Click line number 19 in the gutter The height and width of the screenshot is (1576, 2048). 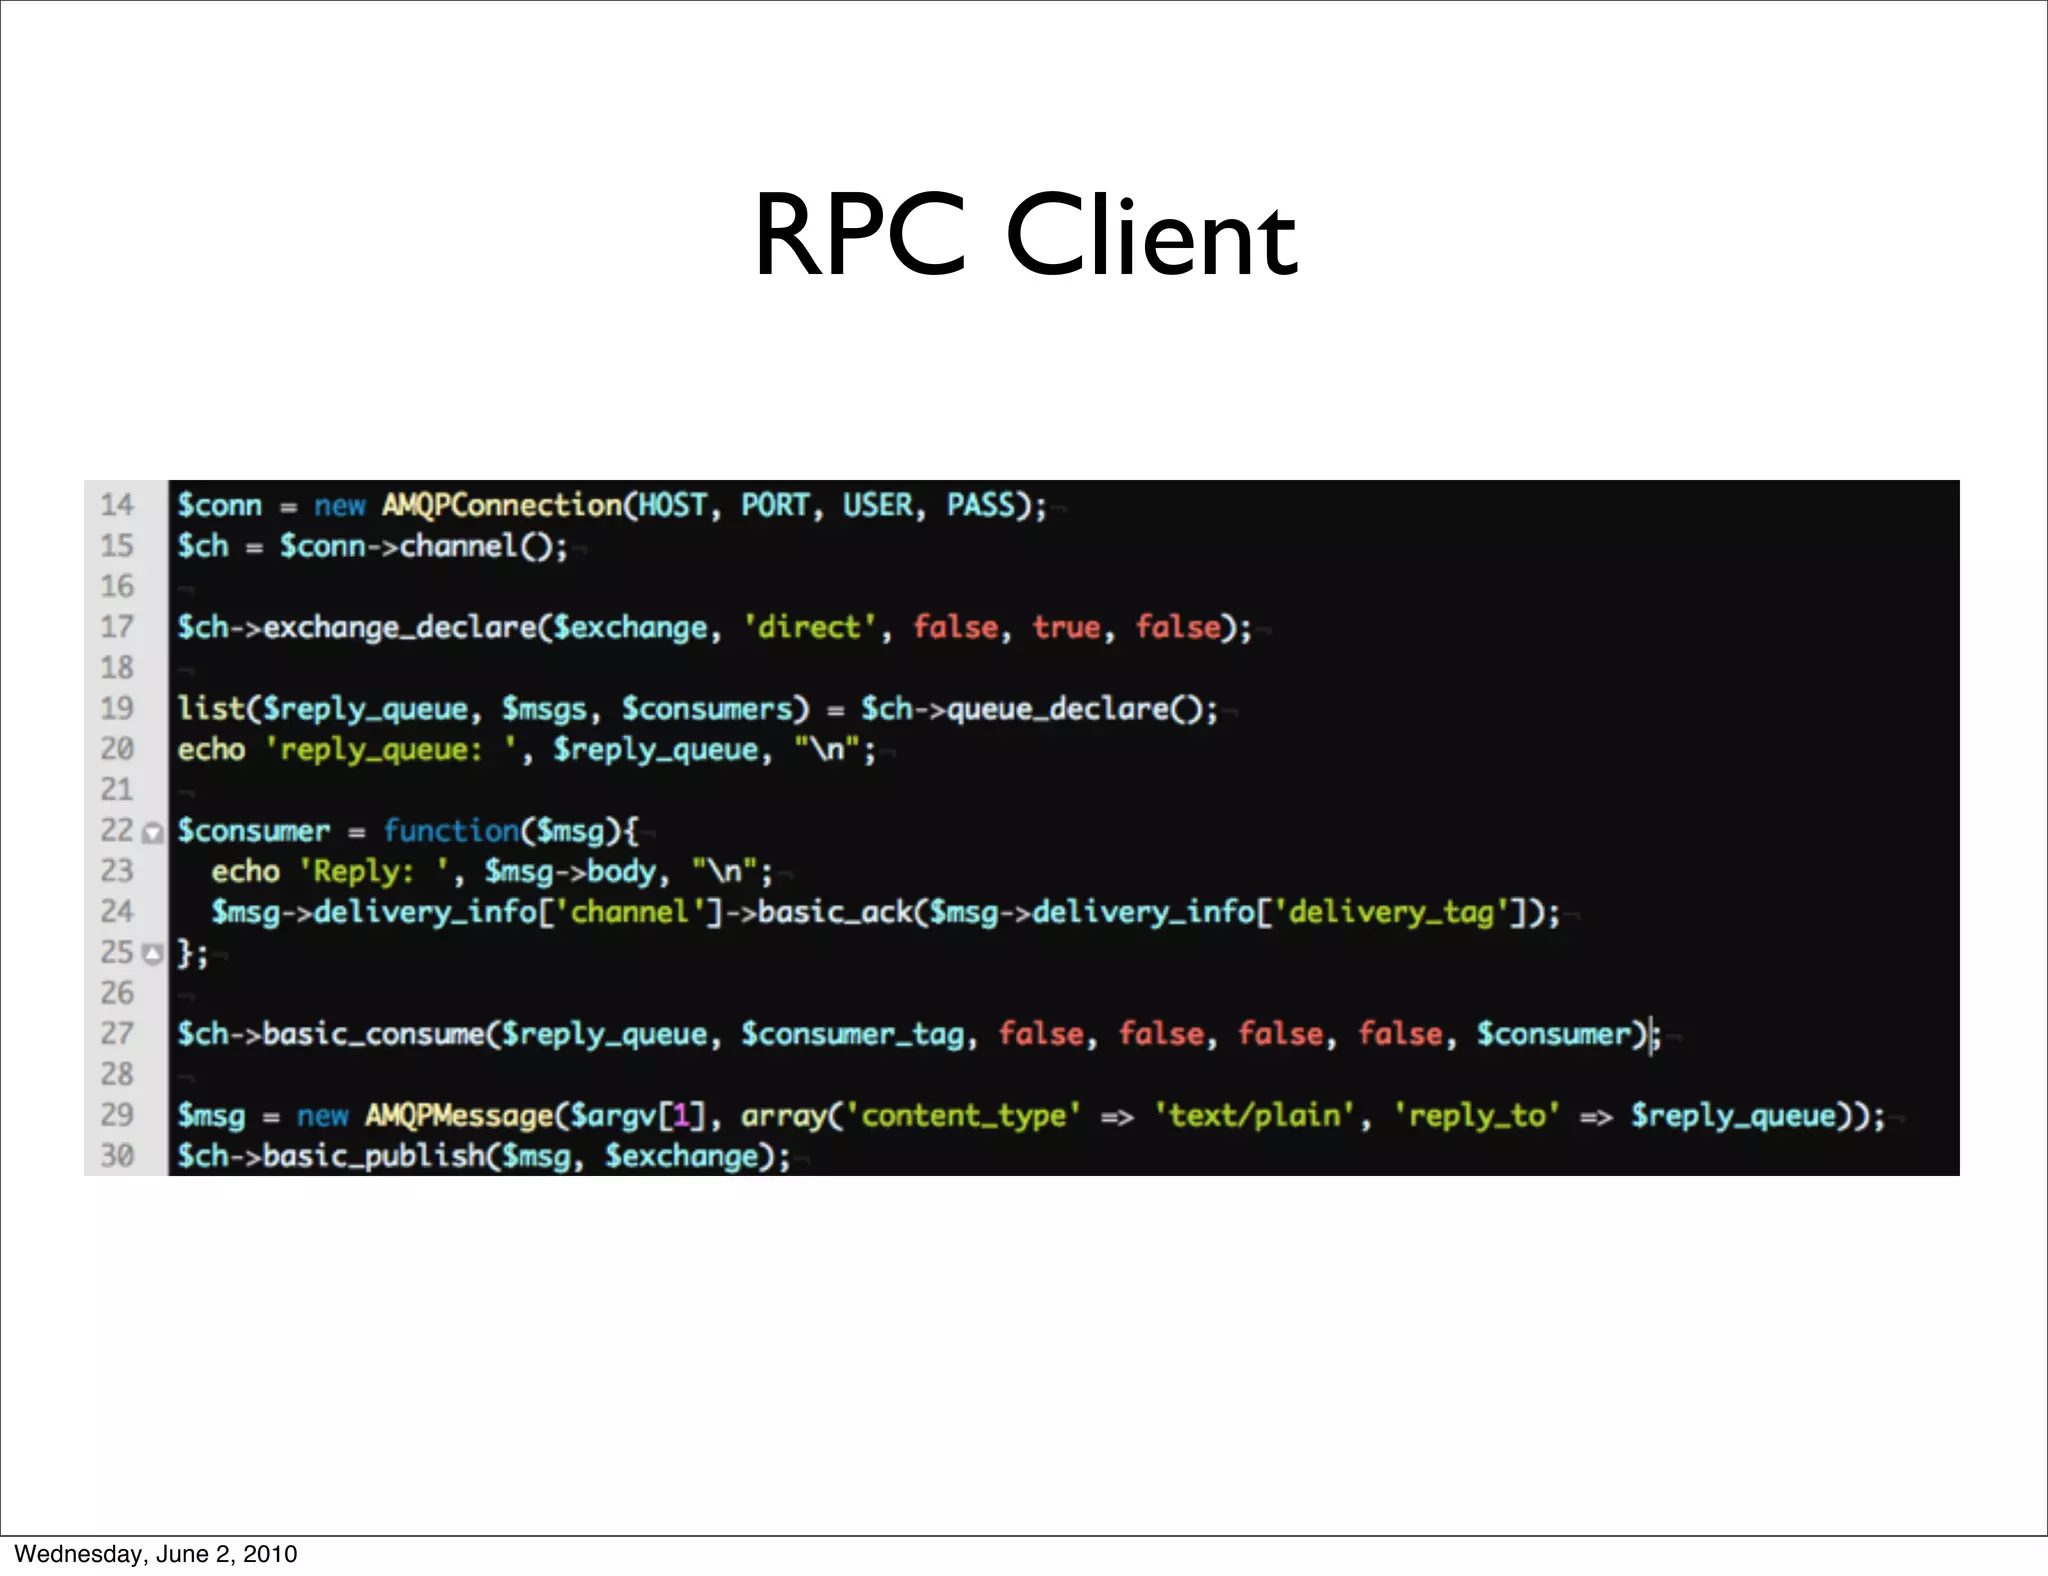[117, 708]
